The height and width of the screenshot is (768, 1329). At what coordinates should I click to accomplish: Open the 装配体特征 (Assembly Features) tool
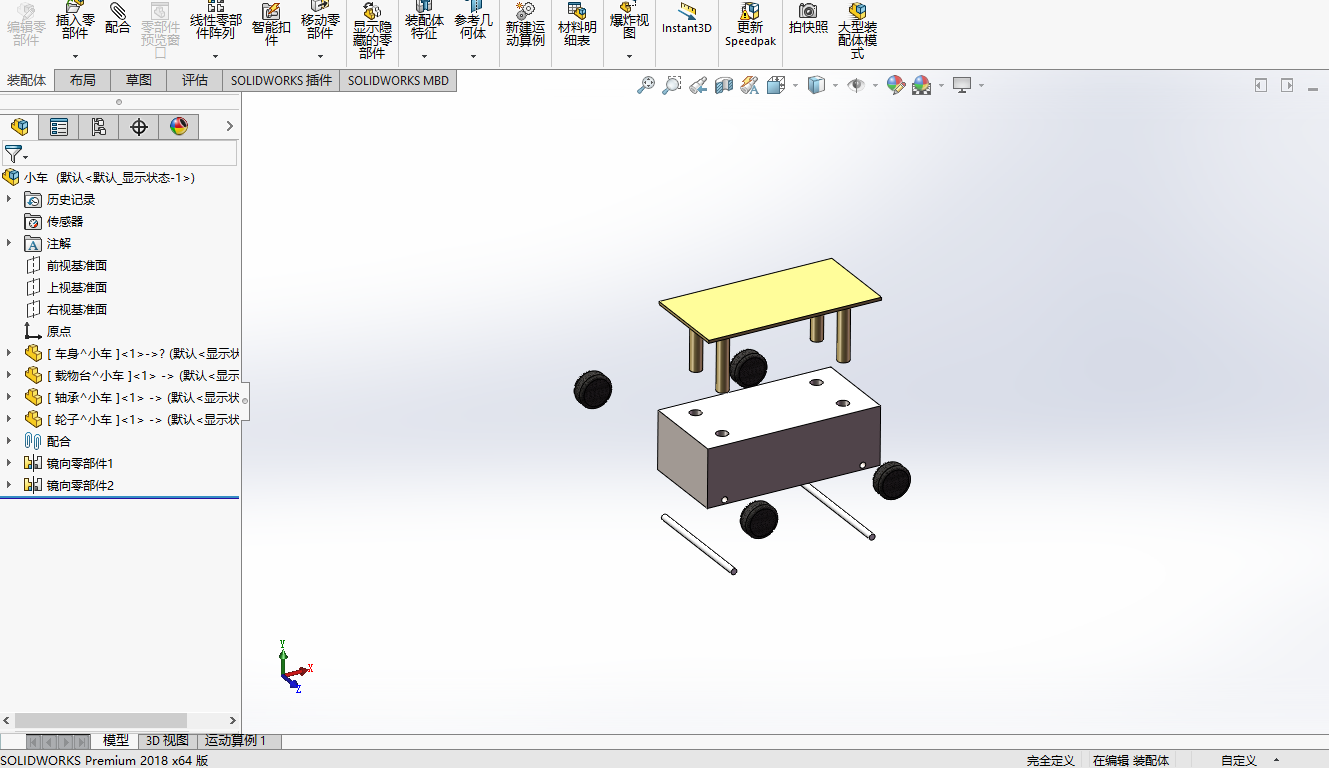click(x=424, y=20)
